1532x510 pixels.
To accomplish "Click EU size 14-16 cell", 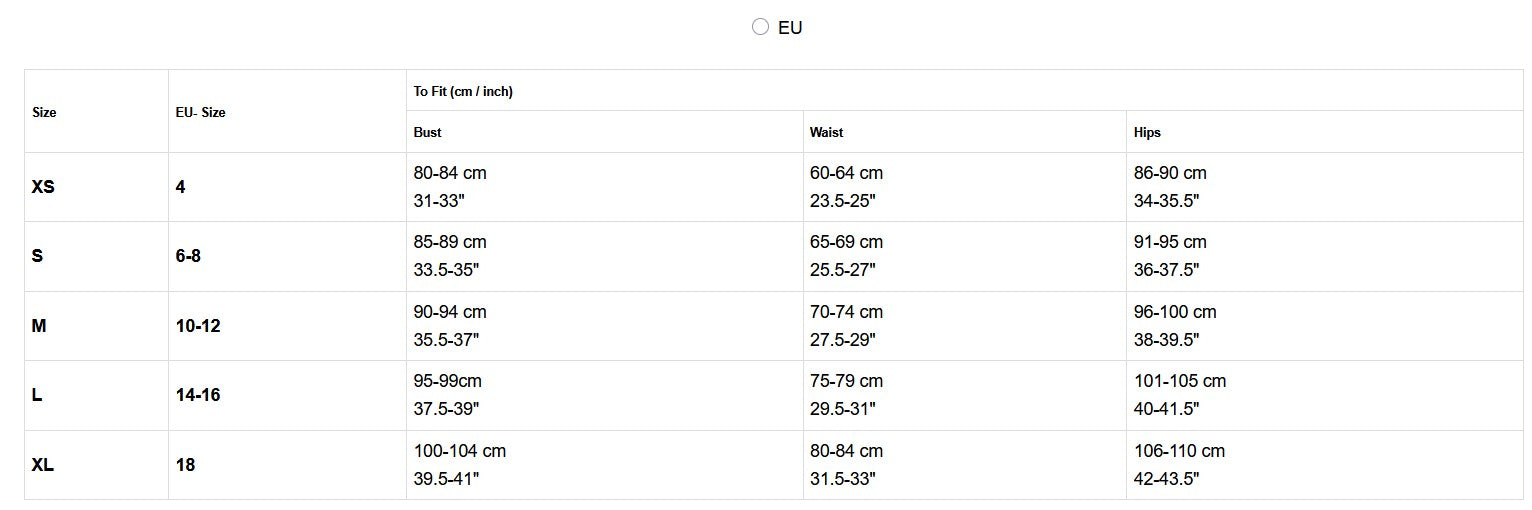I will click(x=198, y=395).
